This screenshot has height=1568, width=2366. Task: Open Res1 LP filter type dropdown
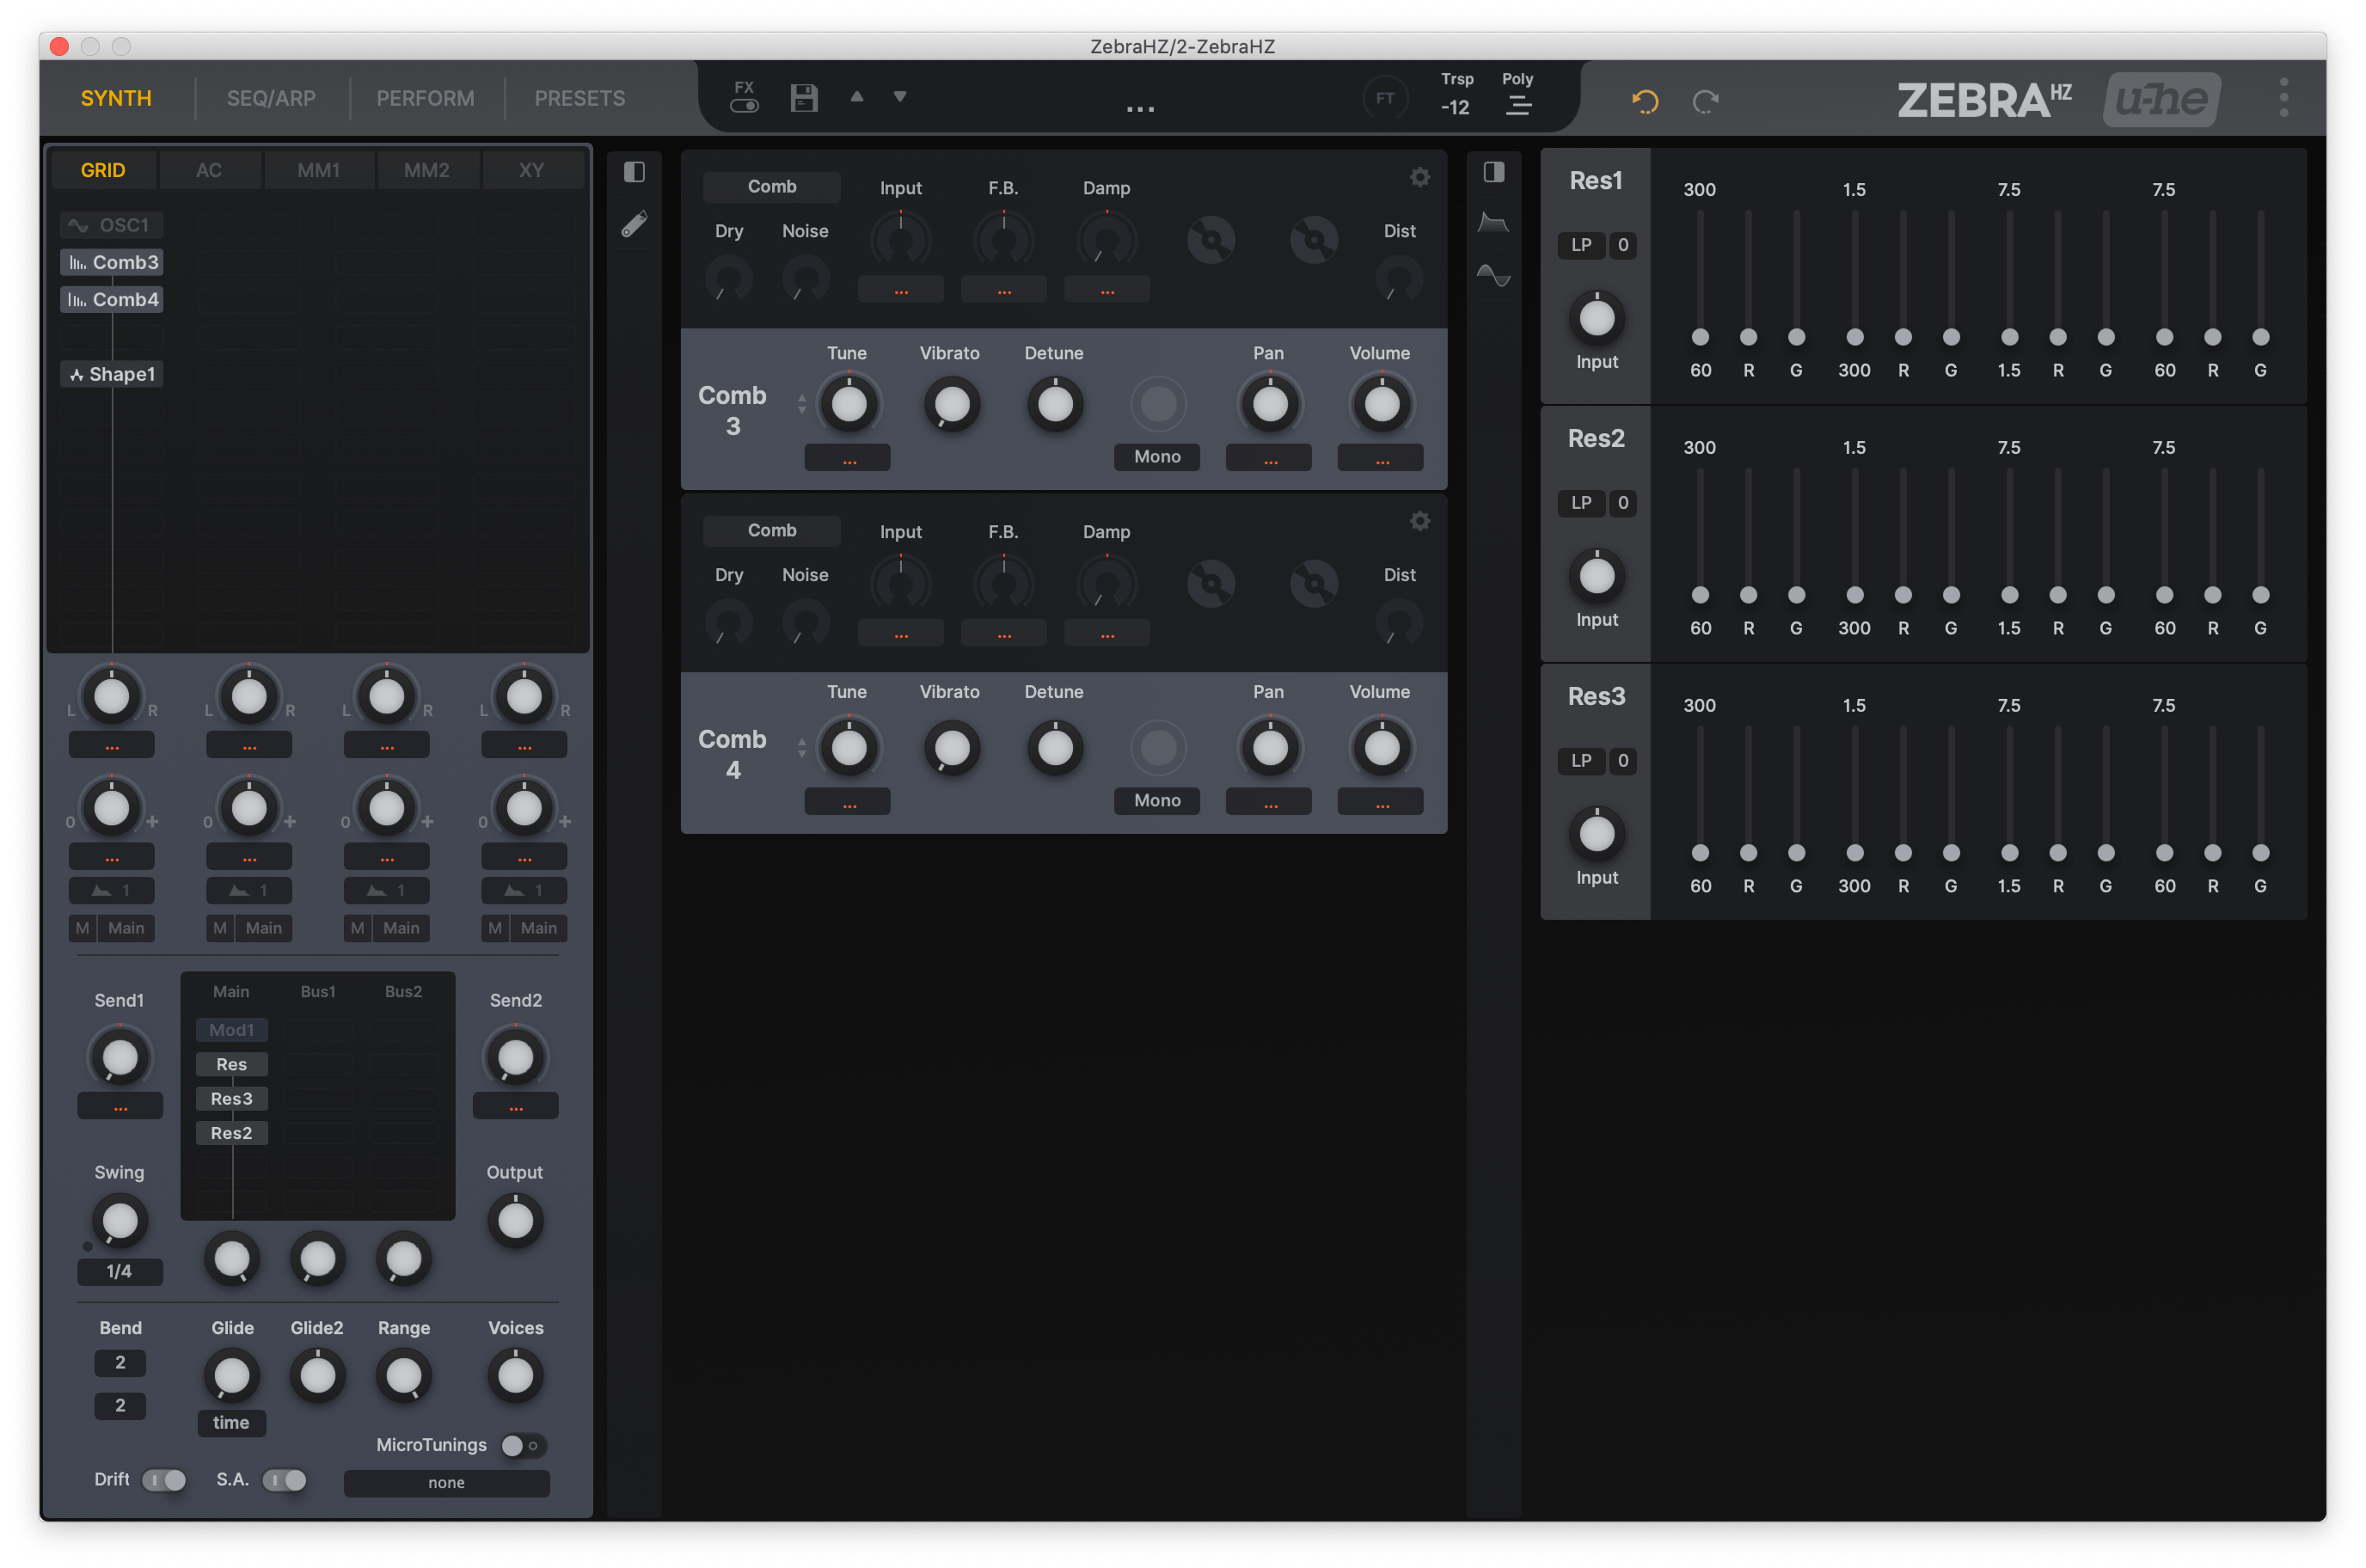[1581, 245]
